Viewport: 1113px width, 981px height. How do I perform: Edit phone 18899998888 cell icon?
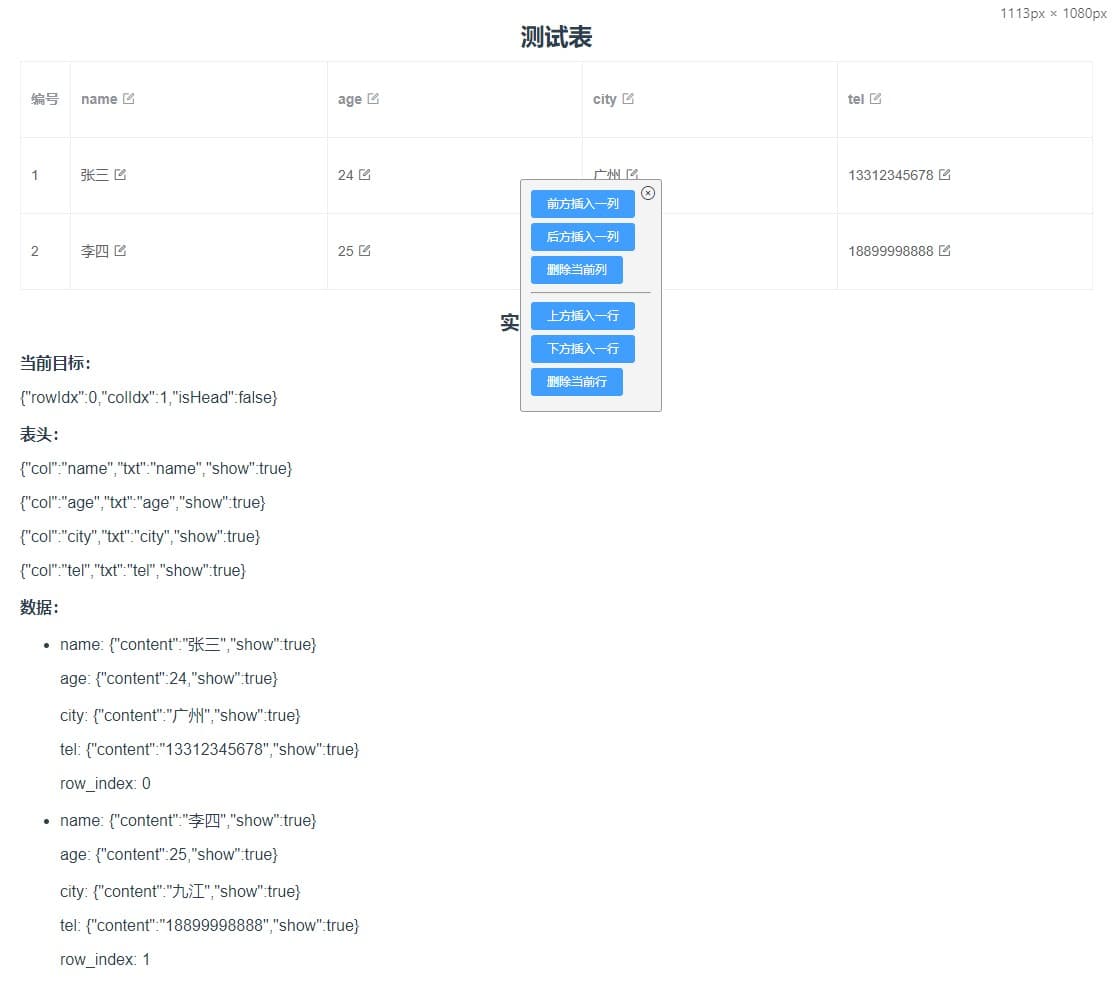[x=945, y=251]
